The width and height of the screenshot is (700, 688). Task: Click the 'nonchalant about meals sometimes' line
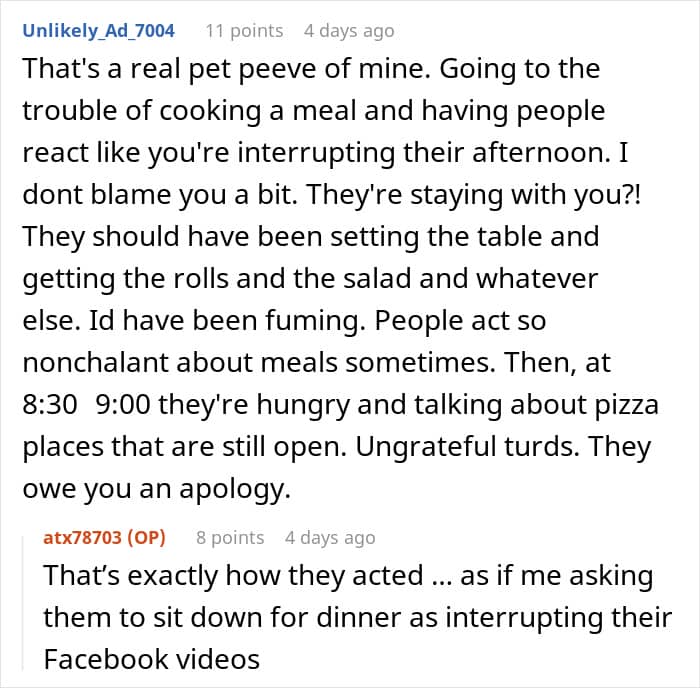pos(259,363)
